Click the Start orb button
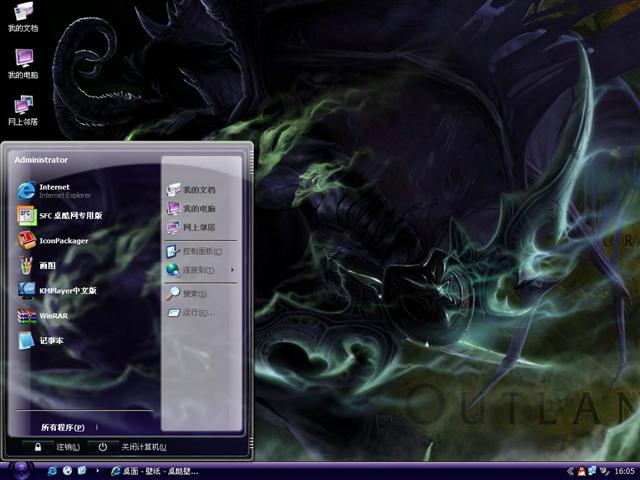 [x=20, y=471]
